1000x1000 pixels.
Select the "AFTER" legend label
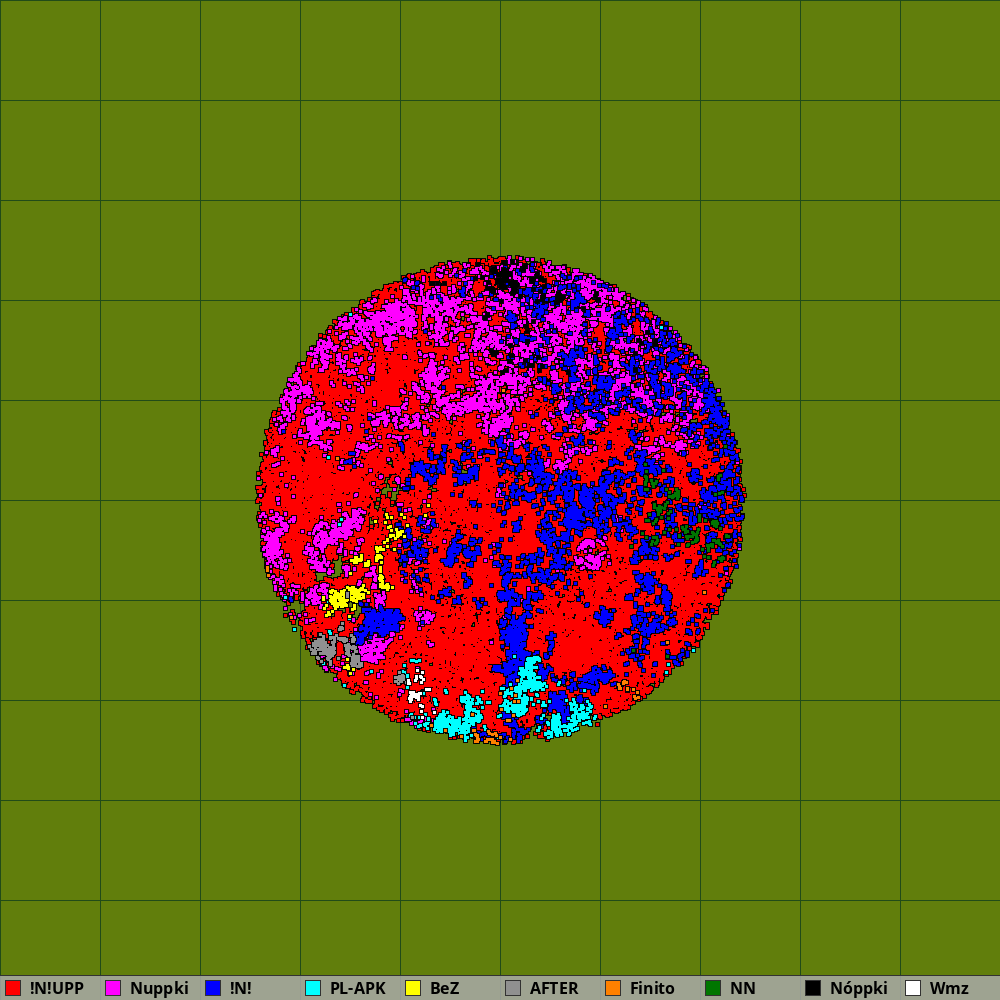554,988
